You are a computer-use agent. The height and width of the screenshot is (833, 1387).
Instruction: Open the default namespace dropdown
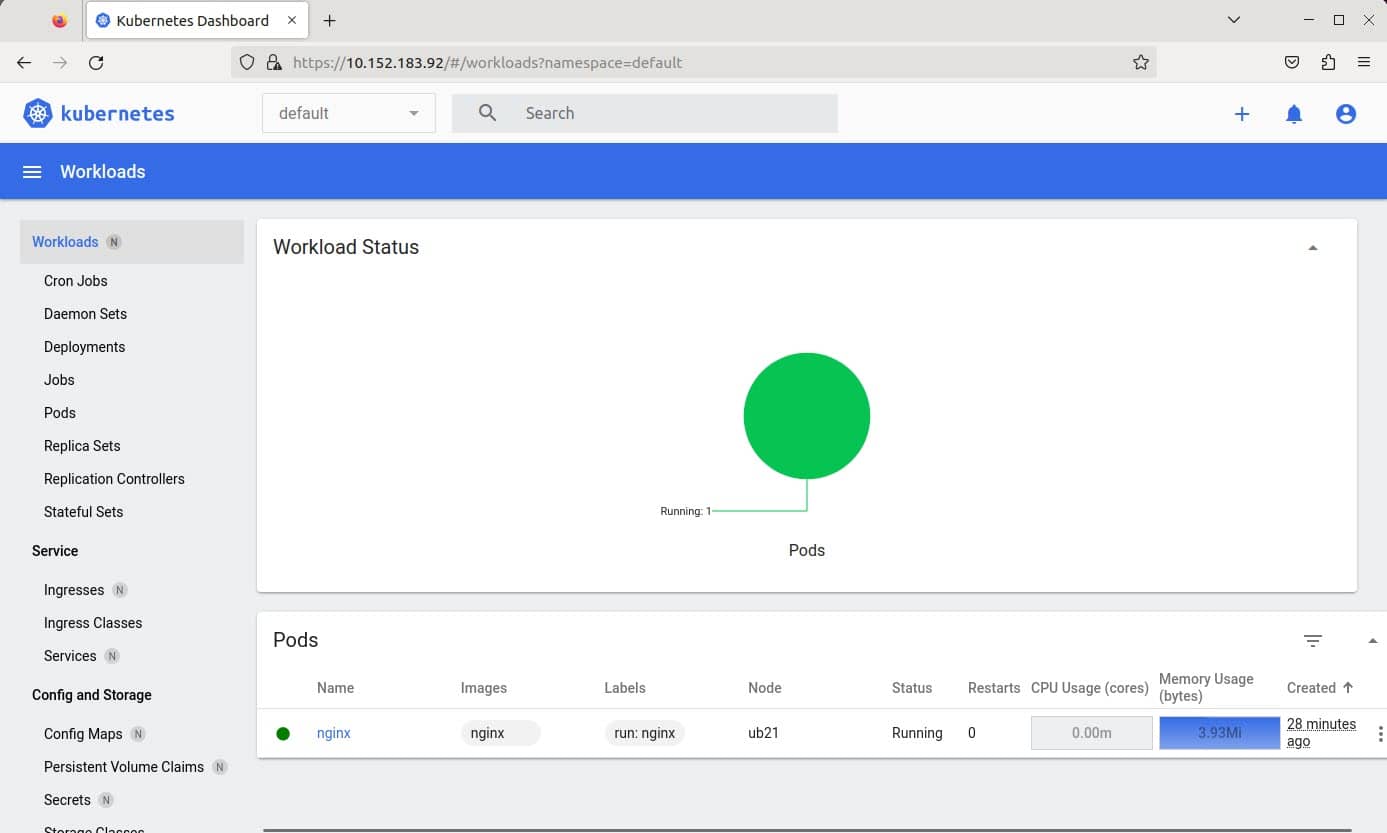coord(349,113)
